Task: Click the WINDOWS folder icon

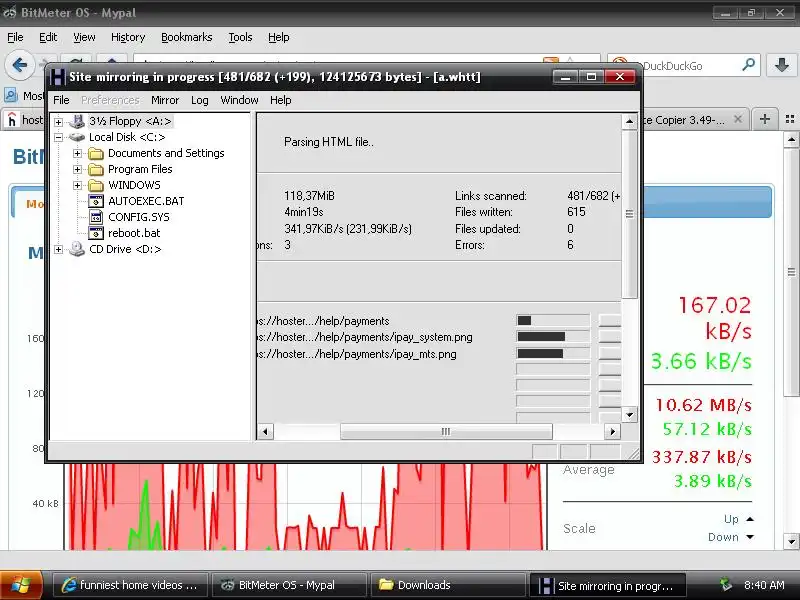Action: (96, 185)
